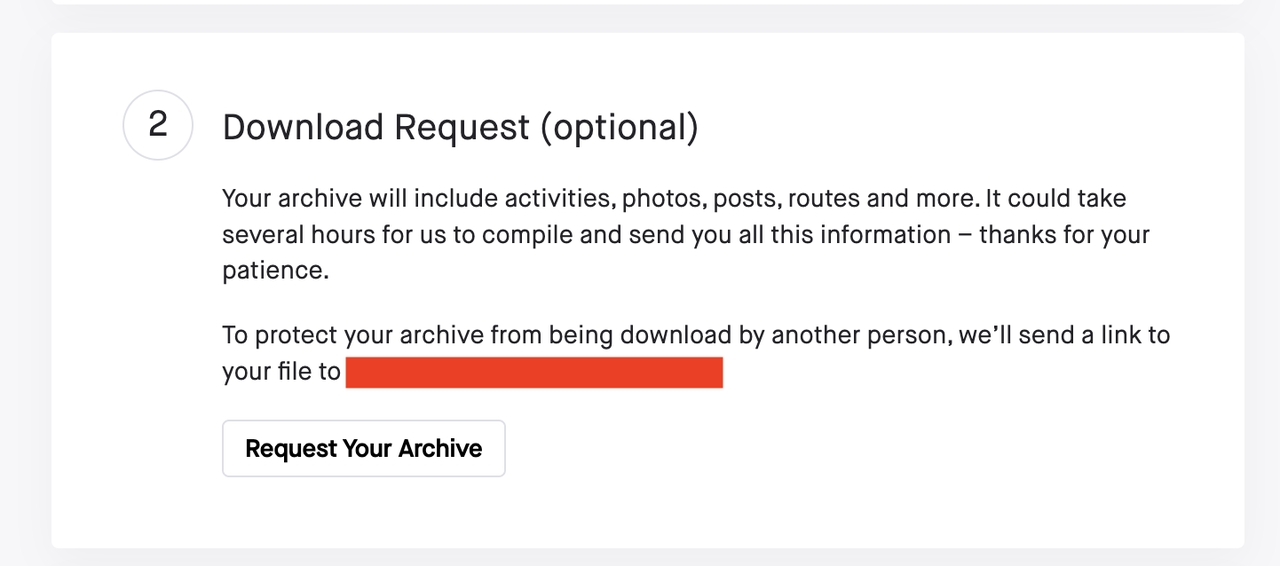Image resolution: width=1280 pixels, height=566 pixels.
Task: Click the word "routes" in the description
Action: click(824, 198)
